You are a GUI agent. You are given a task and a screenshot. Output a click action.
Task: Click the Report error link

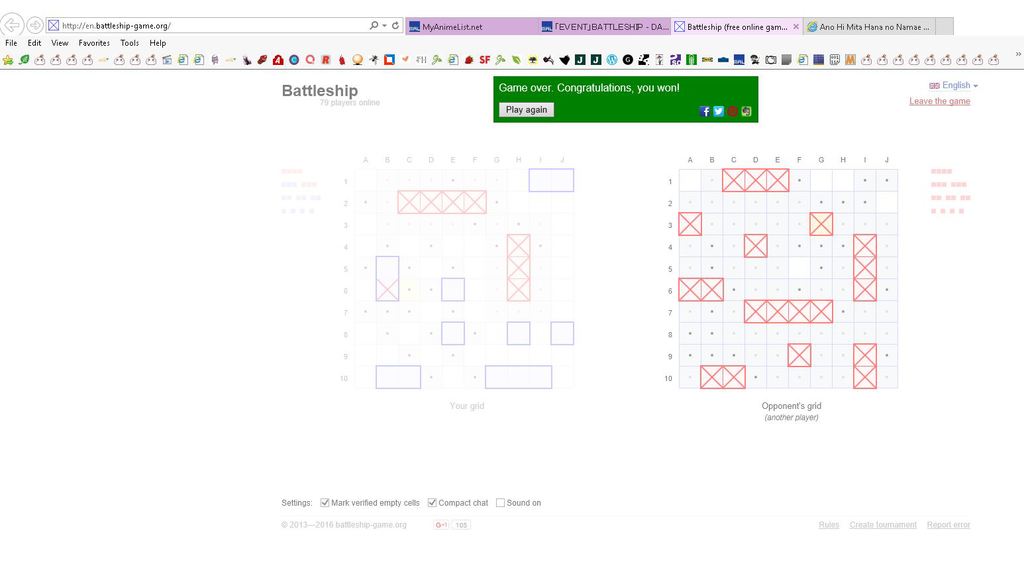[x=948, y=525]
